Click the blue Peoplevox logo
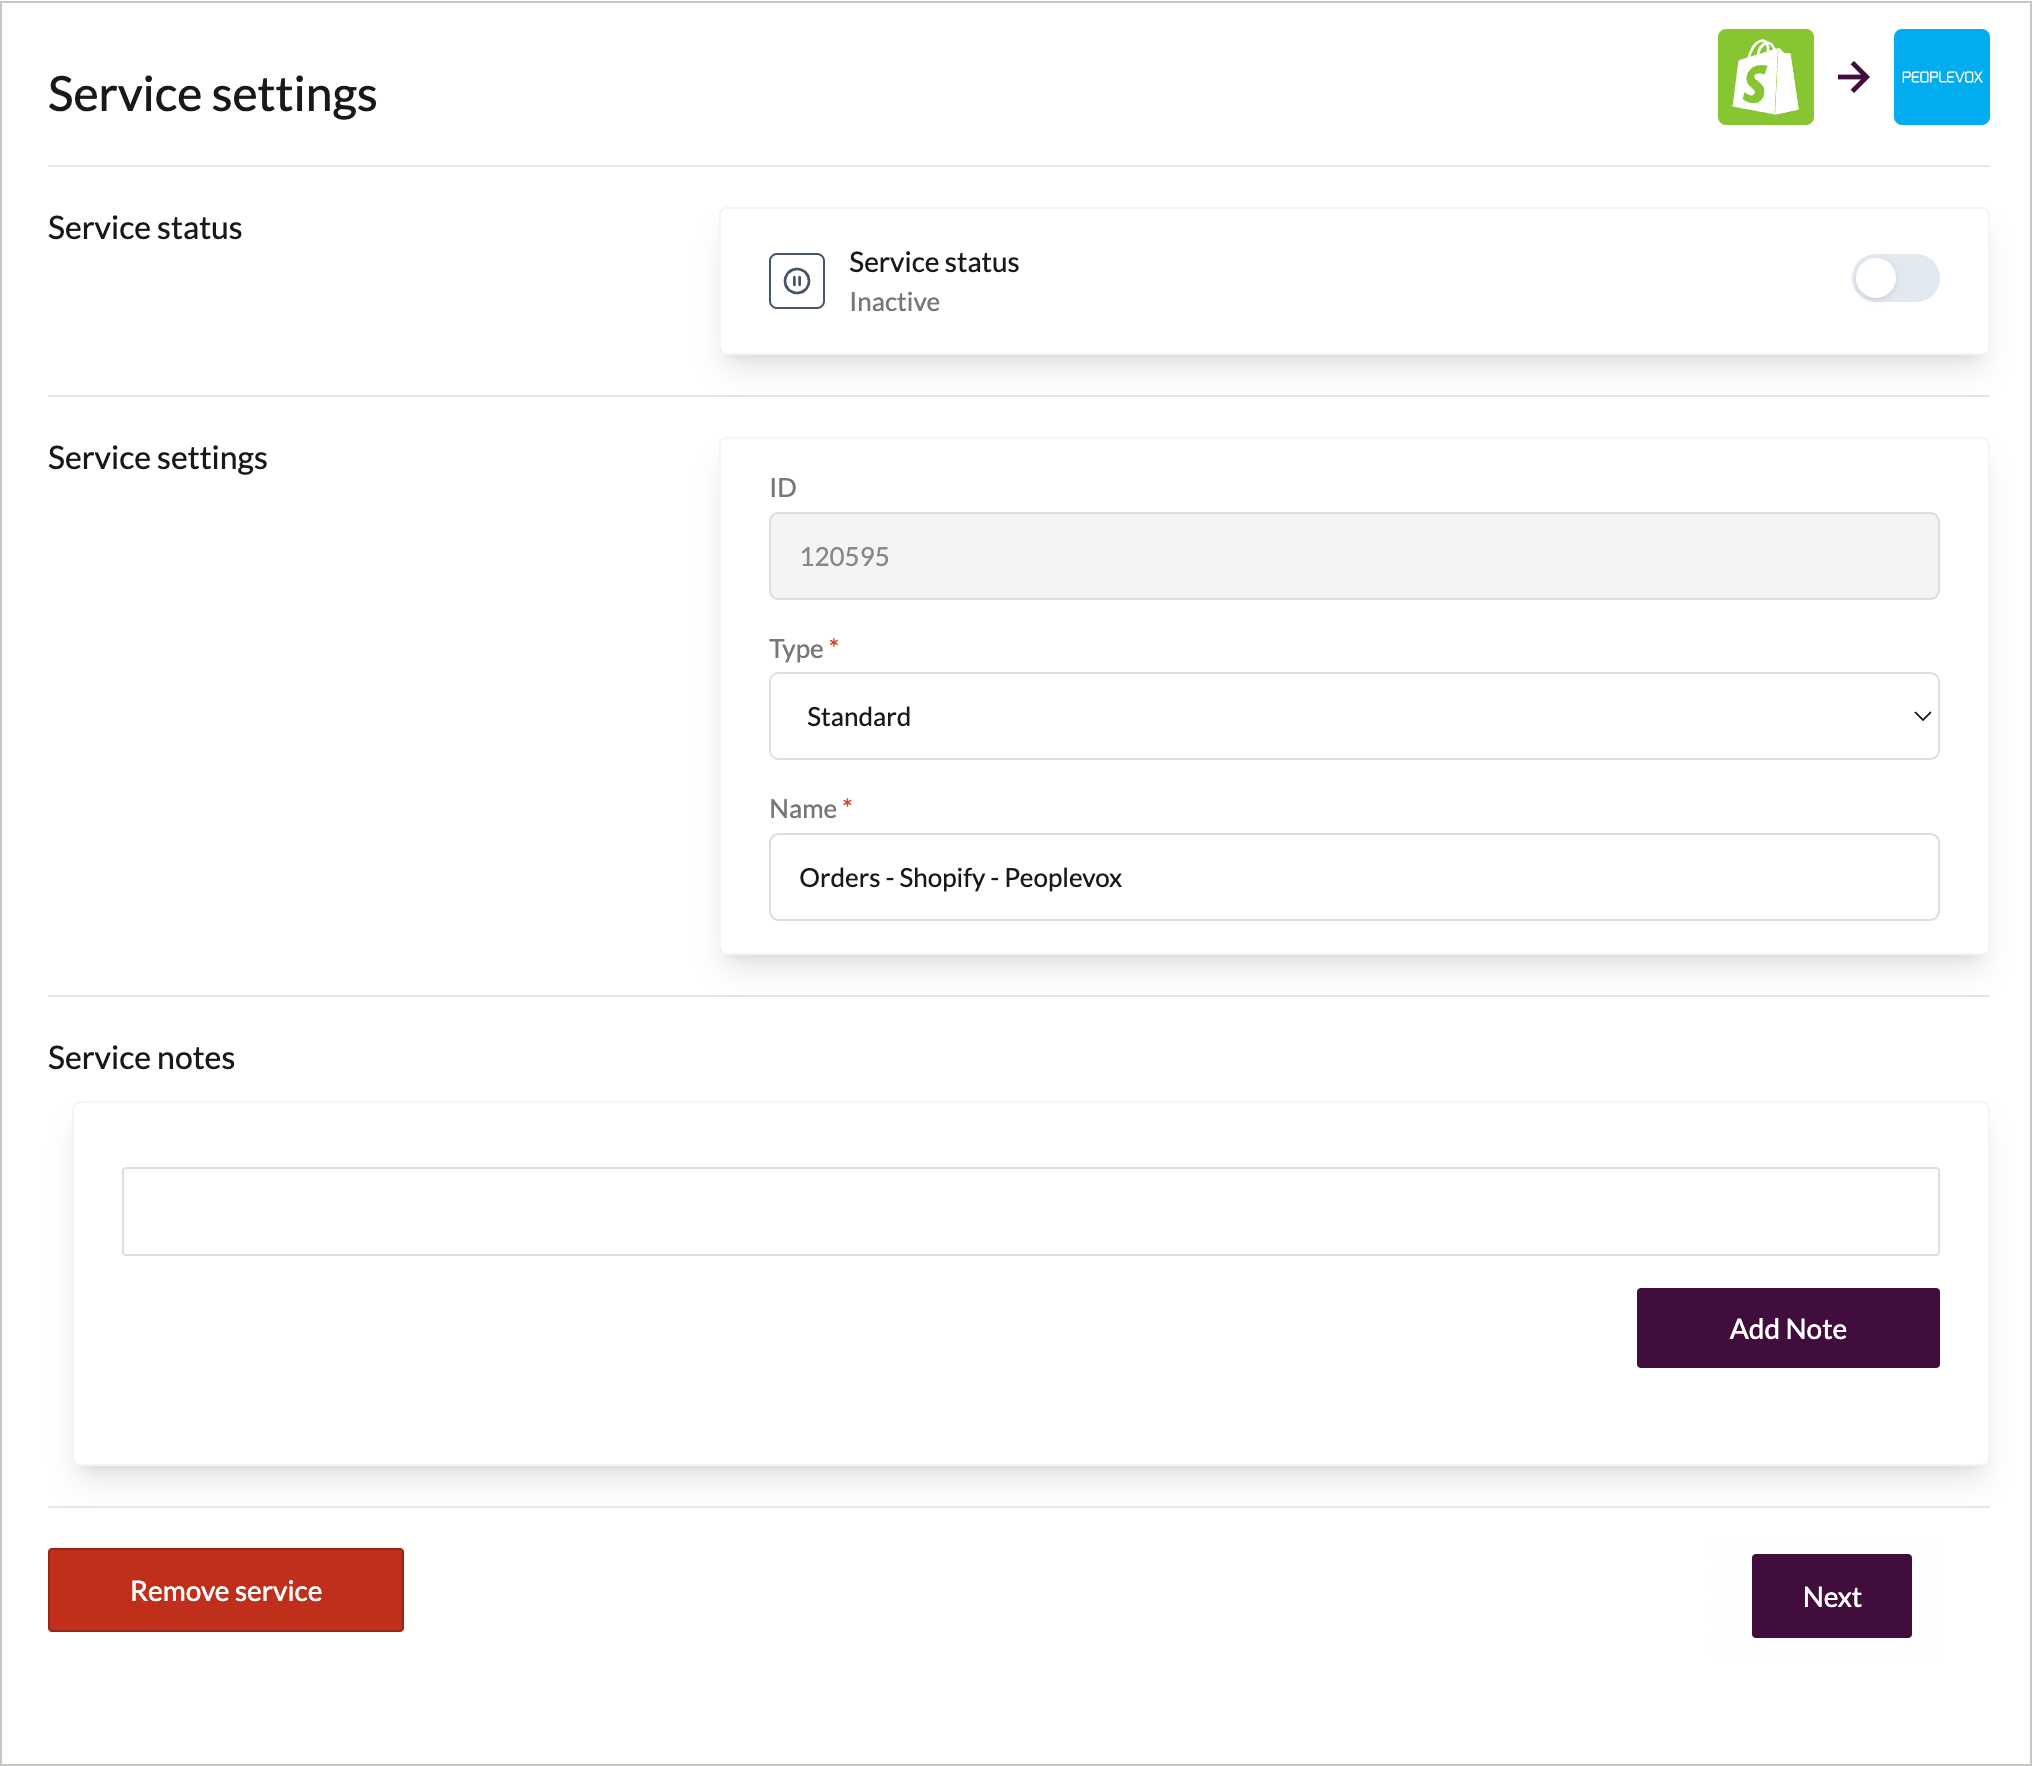This screenshot has height=1766, width=2032. 1941,77
